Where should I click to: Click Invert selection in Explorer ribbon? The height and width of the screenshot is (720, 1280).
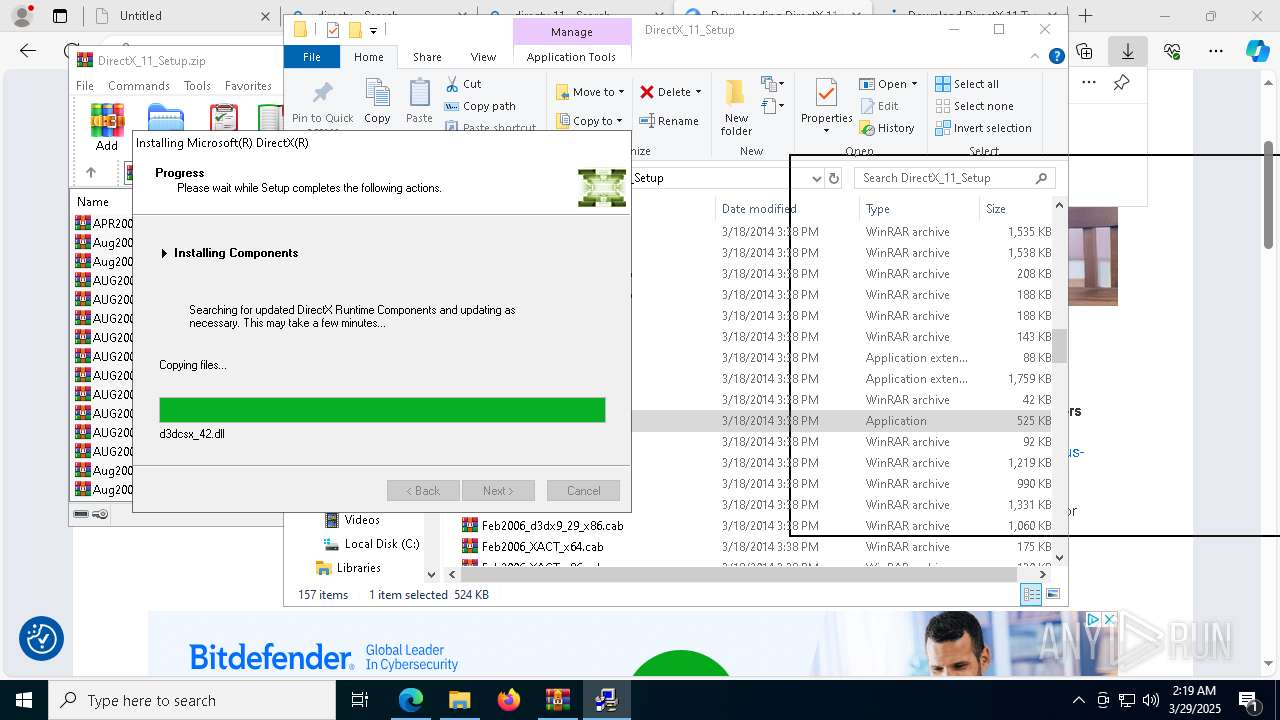point(983,128)
